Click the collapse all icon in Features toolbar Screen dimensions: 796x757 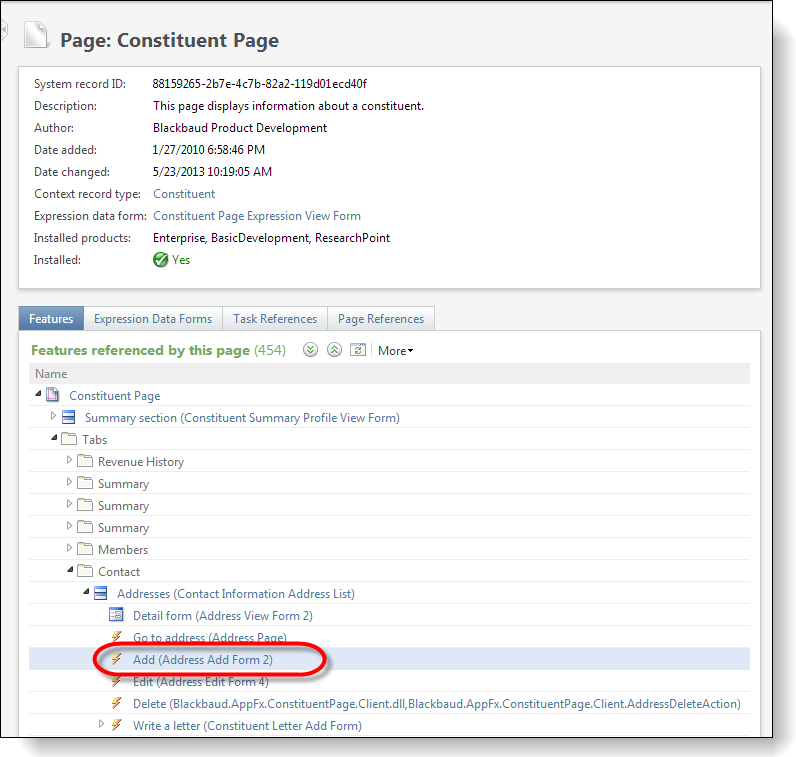coord(334,350)
